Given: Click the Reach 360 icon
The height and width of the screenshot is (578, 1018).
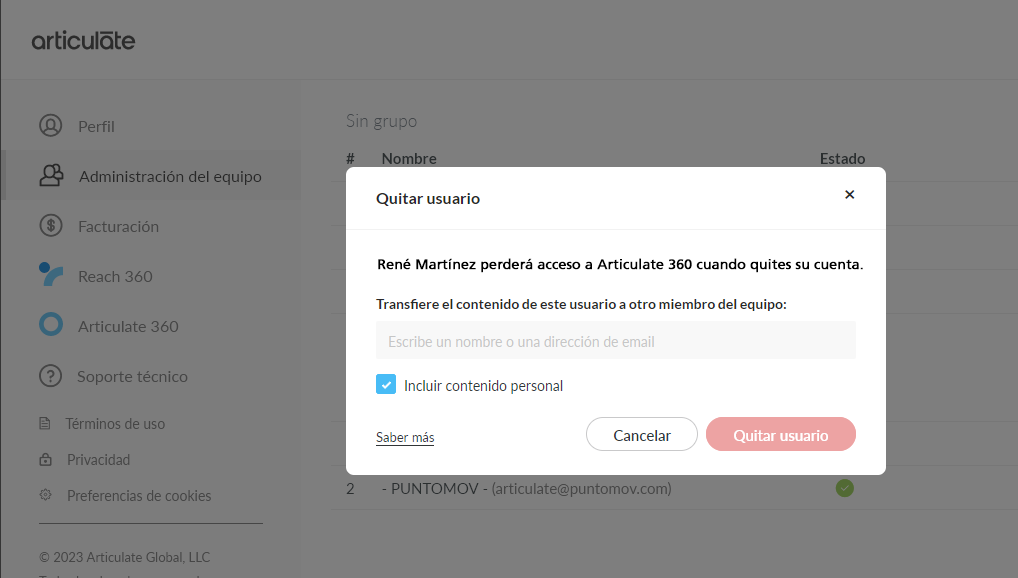Looking at the screenshot, I should click(51, 274).
